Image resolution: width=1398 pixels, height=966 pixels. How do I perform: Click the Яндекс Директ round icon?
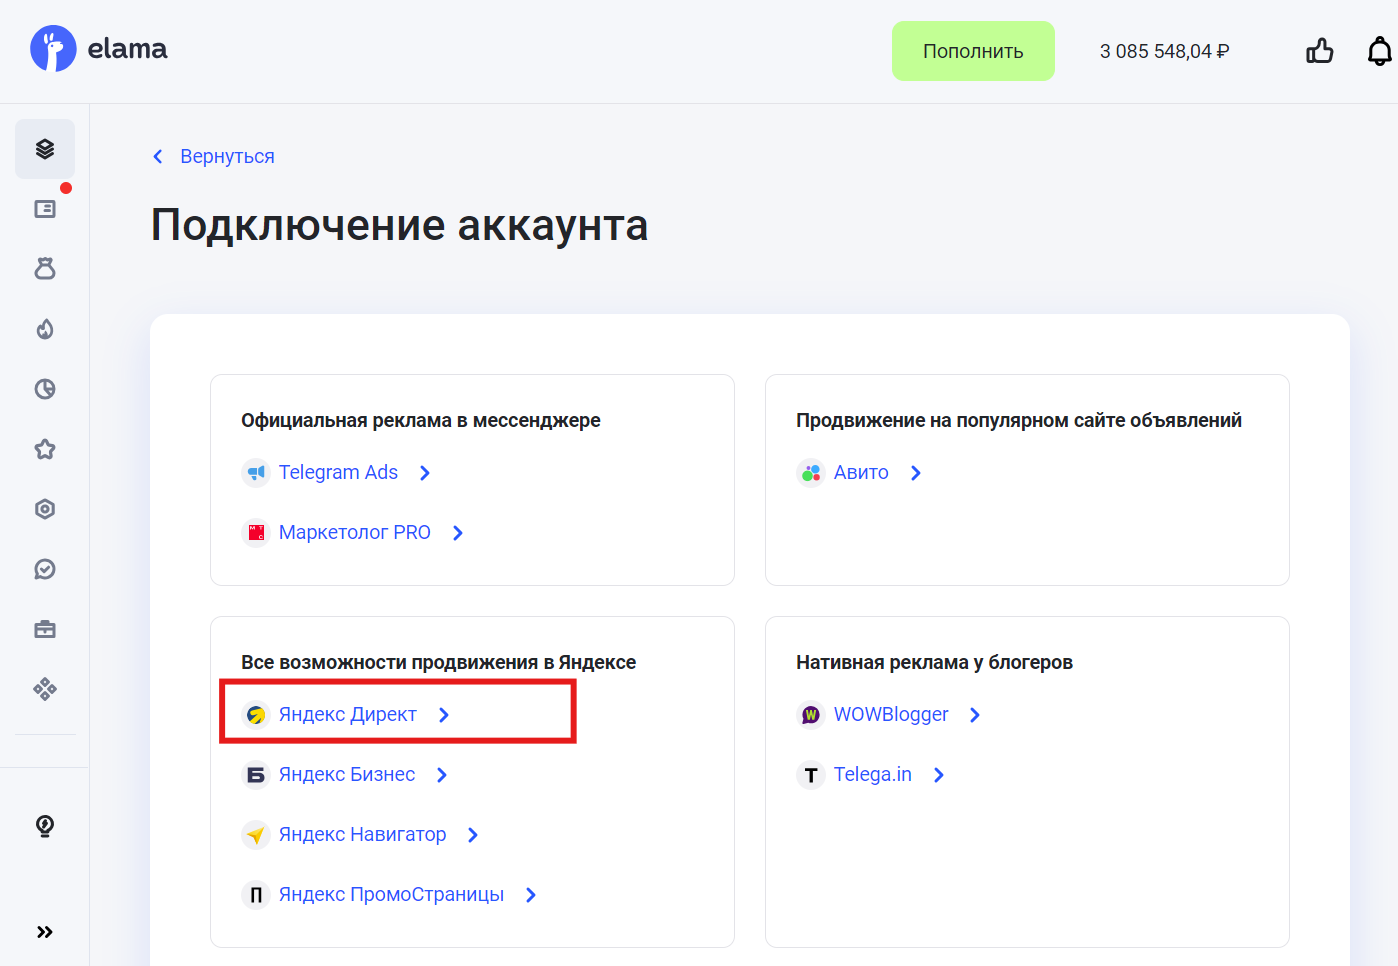coord(256,715)
